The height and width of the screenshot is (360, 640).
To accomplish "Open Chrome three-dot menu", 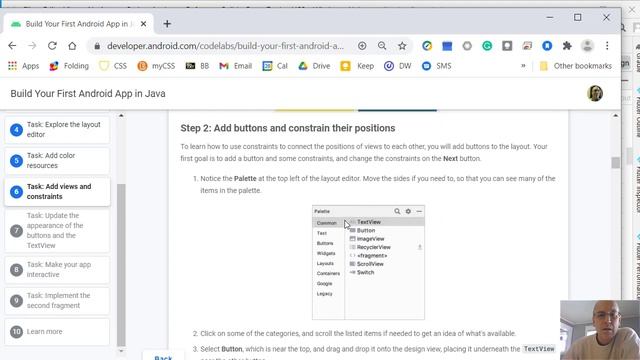I will [x=607, y=46].
